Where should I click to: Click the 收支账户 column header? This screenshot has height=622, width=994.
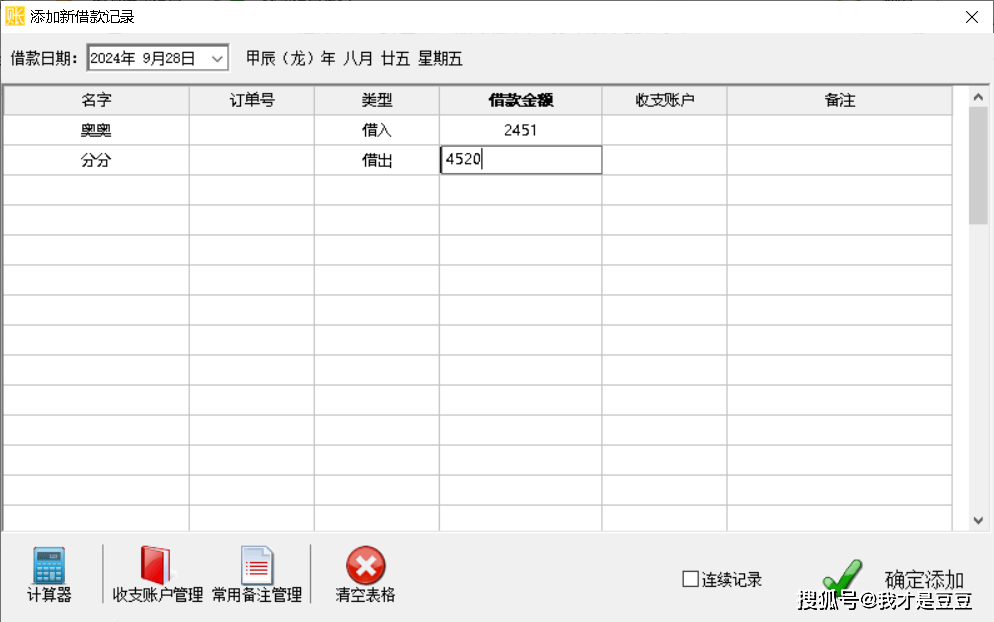pyautogui.click(x=664, y=100)
